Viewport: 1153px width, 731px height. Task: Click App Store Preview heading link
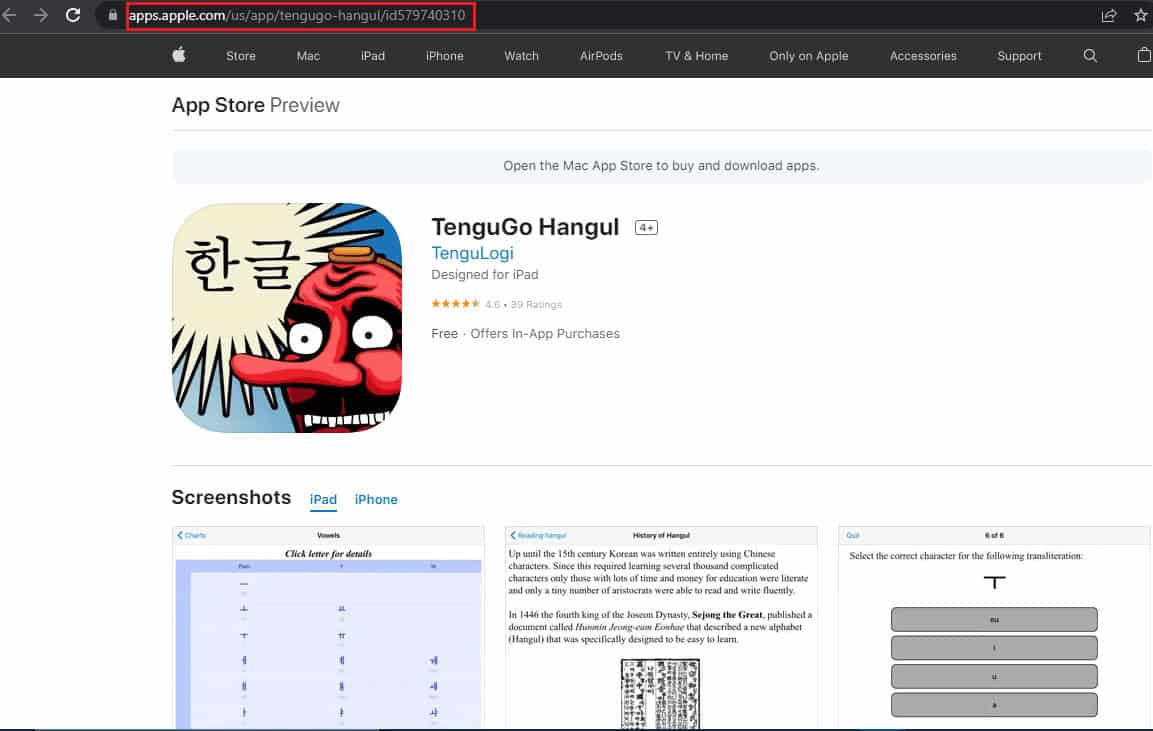click(255, 105)
